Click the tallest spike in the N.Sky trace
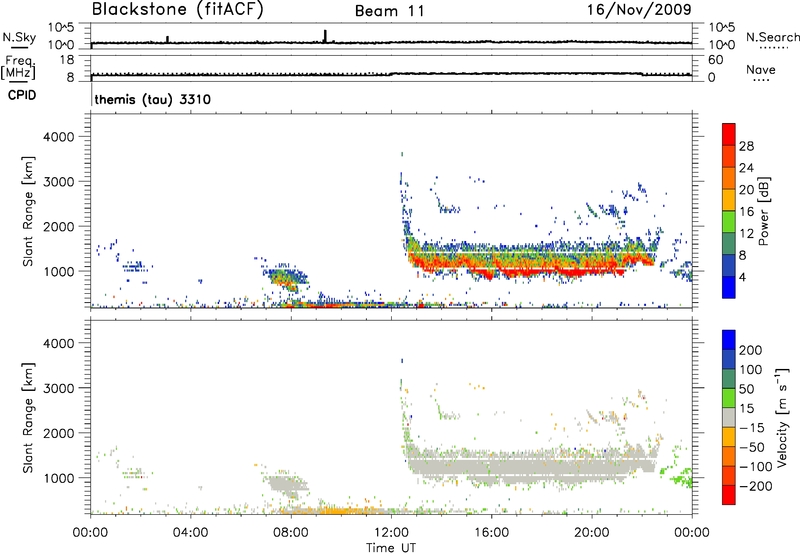This screenshot has height=554, width=800. click(x=325, y=36)
